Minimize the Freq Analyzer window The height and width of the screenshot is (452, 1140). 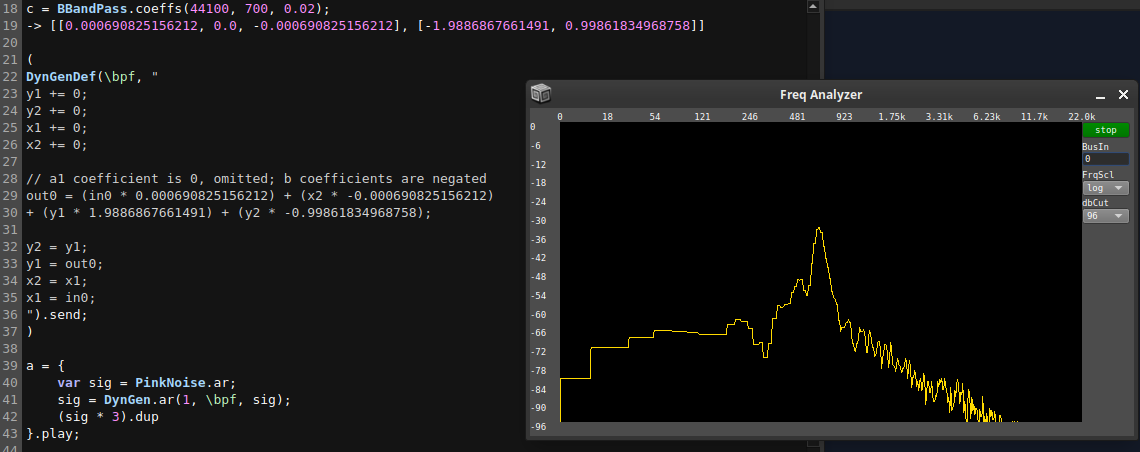[x=1100, y=96]
